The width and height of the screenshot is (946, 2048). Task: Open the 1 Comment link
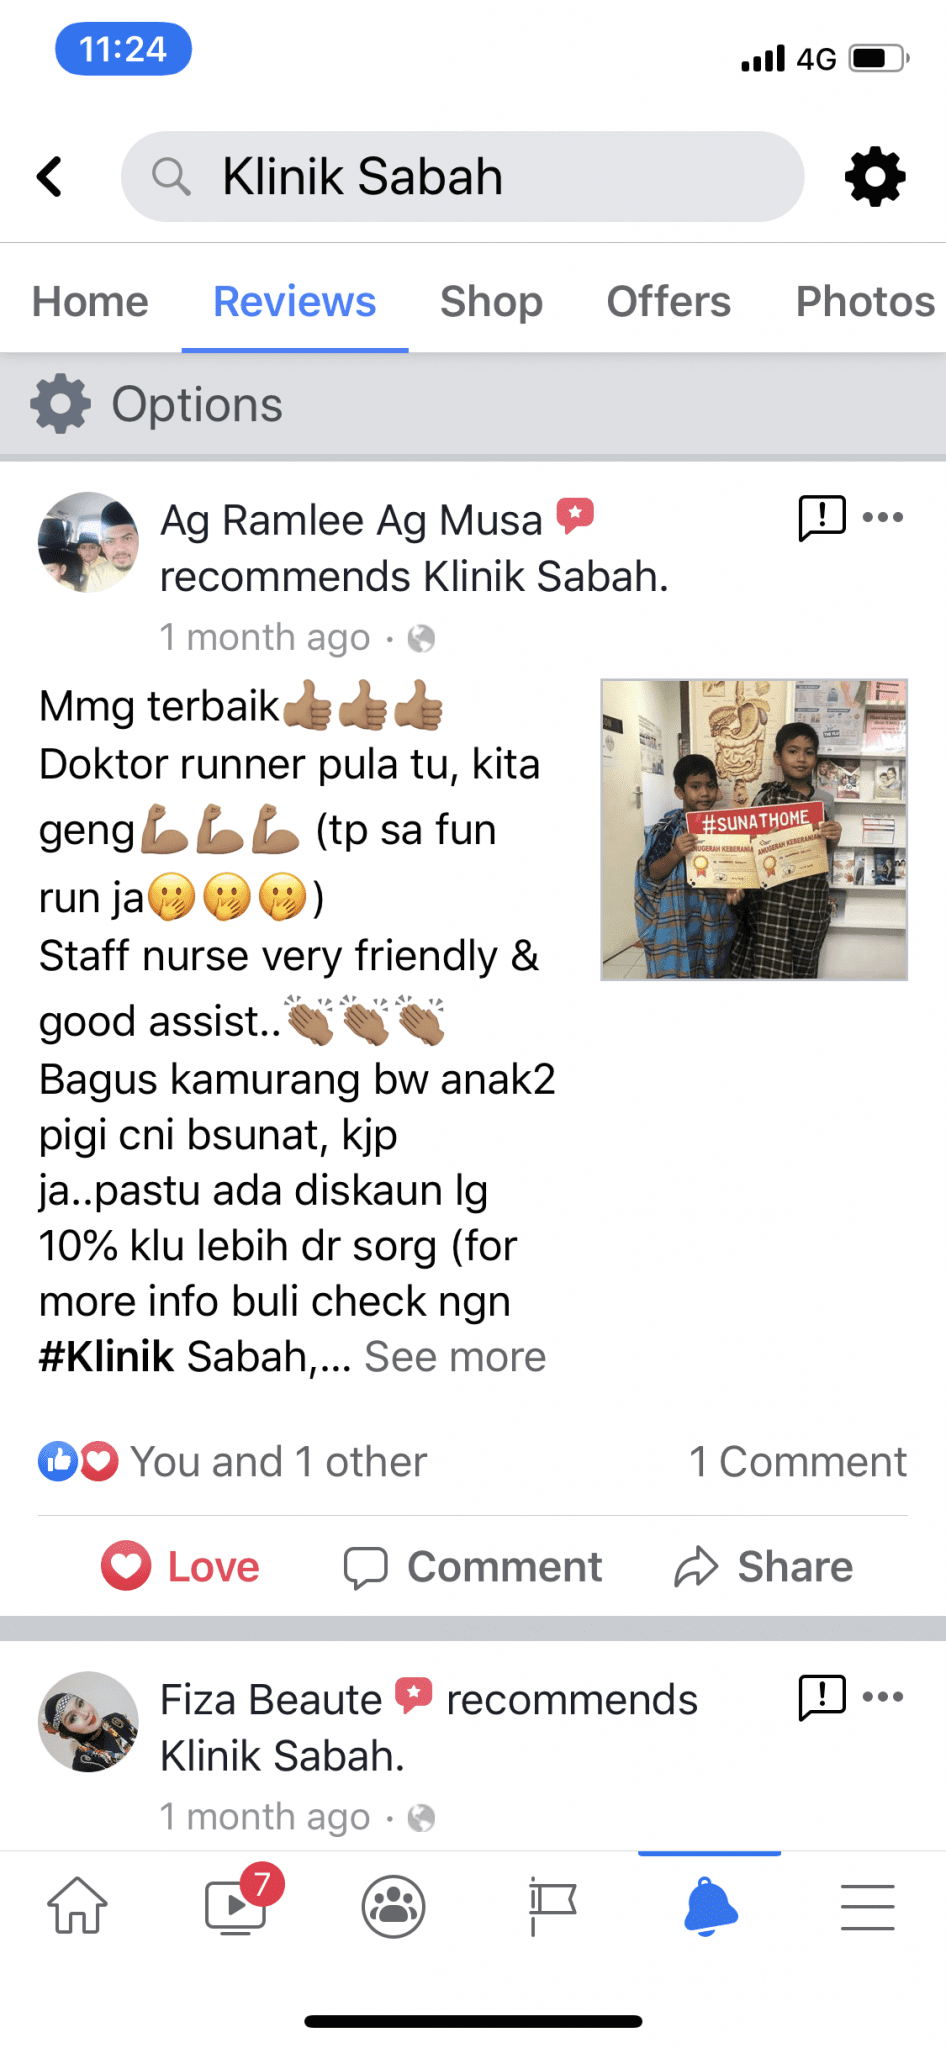pyautogui.click(x=798, y=1462)
